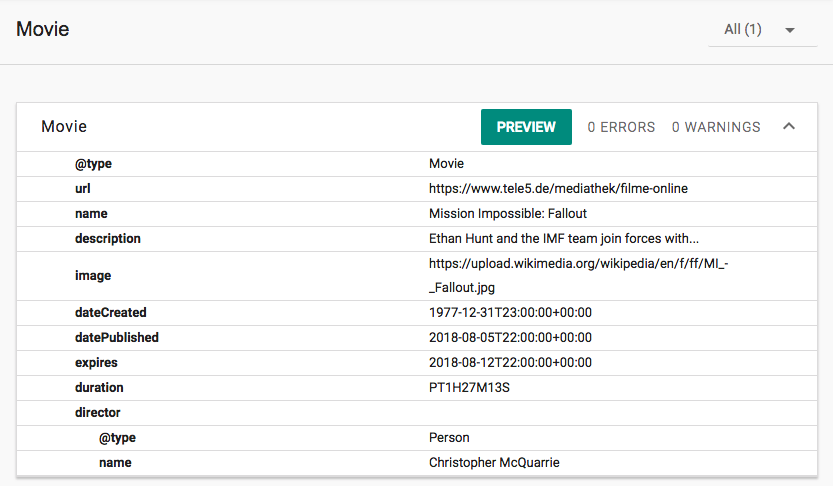The image size is (833, 486).
Task: Click the 0 WARNINGS label
Action: pyautogui.click(x=716, y=127)
